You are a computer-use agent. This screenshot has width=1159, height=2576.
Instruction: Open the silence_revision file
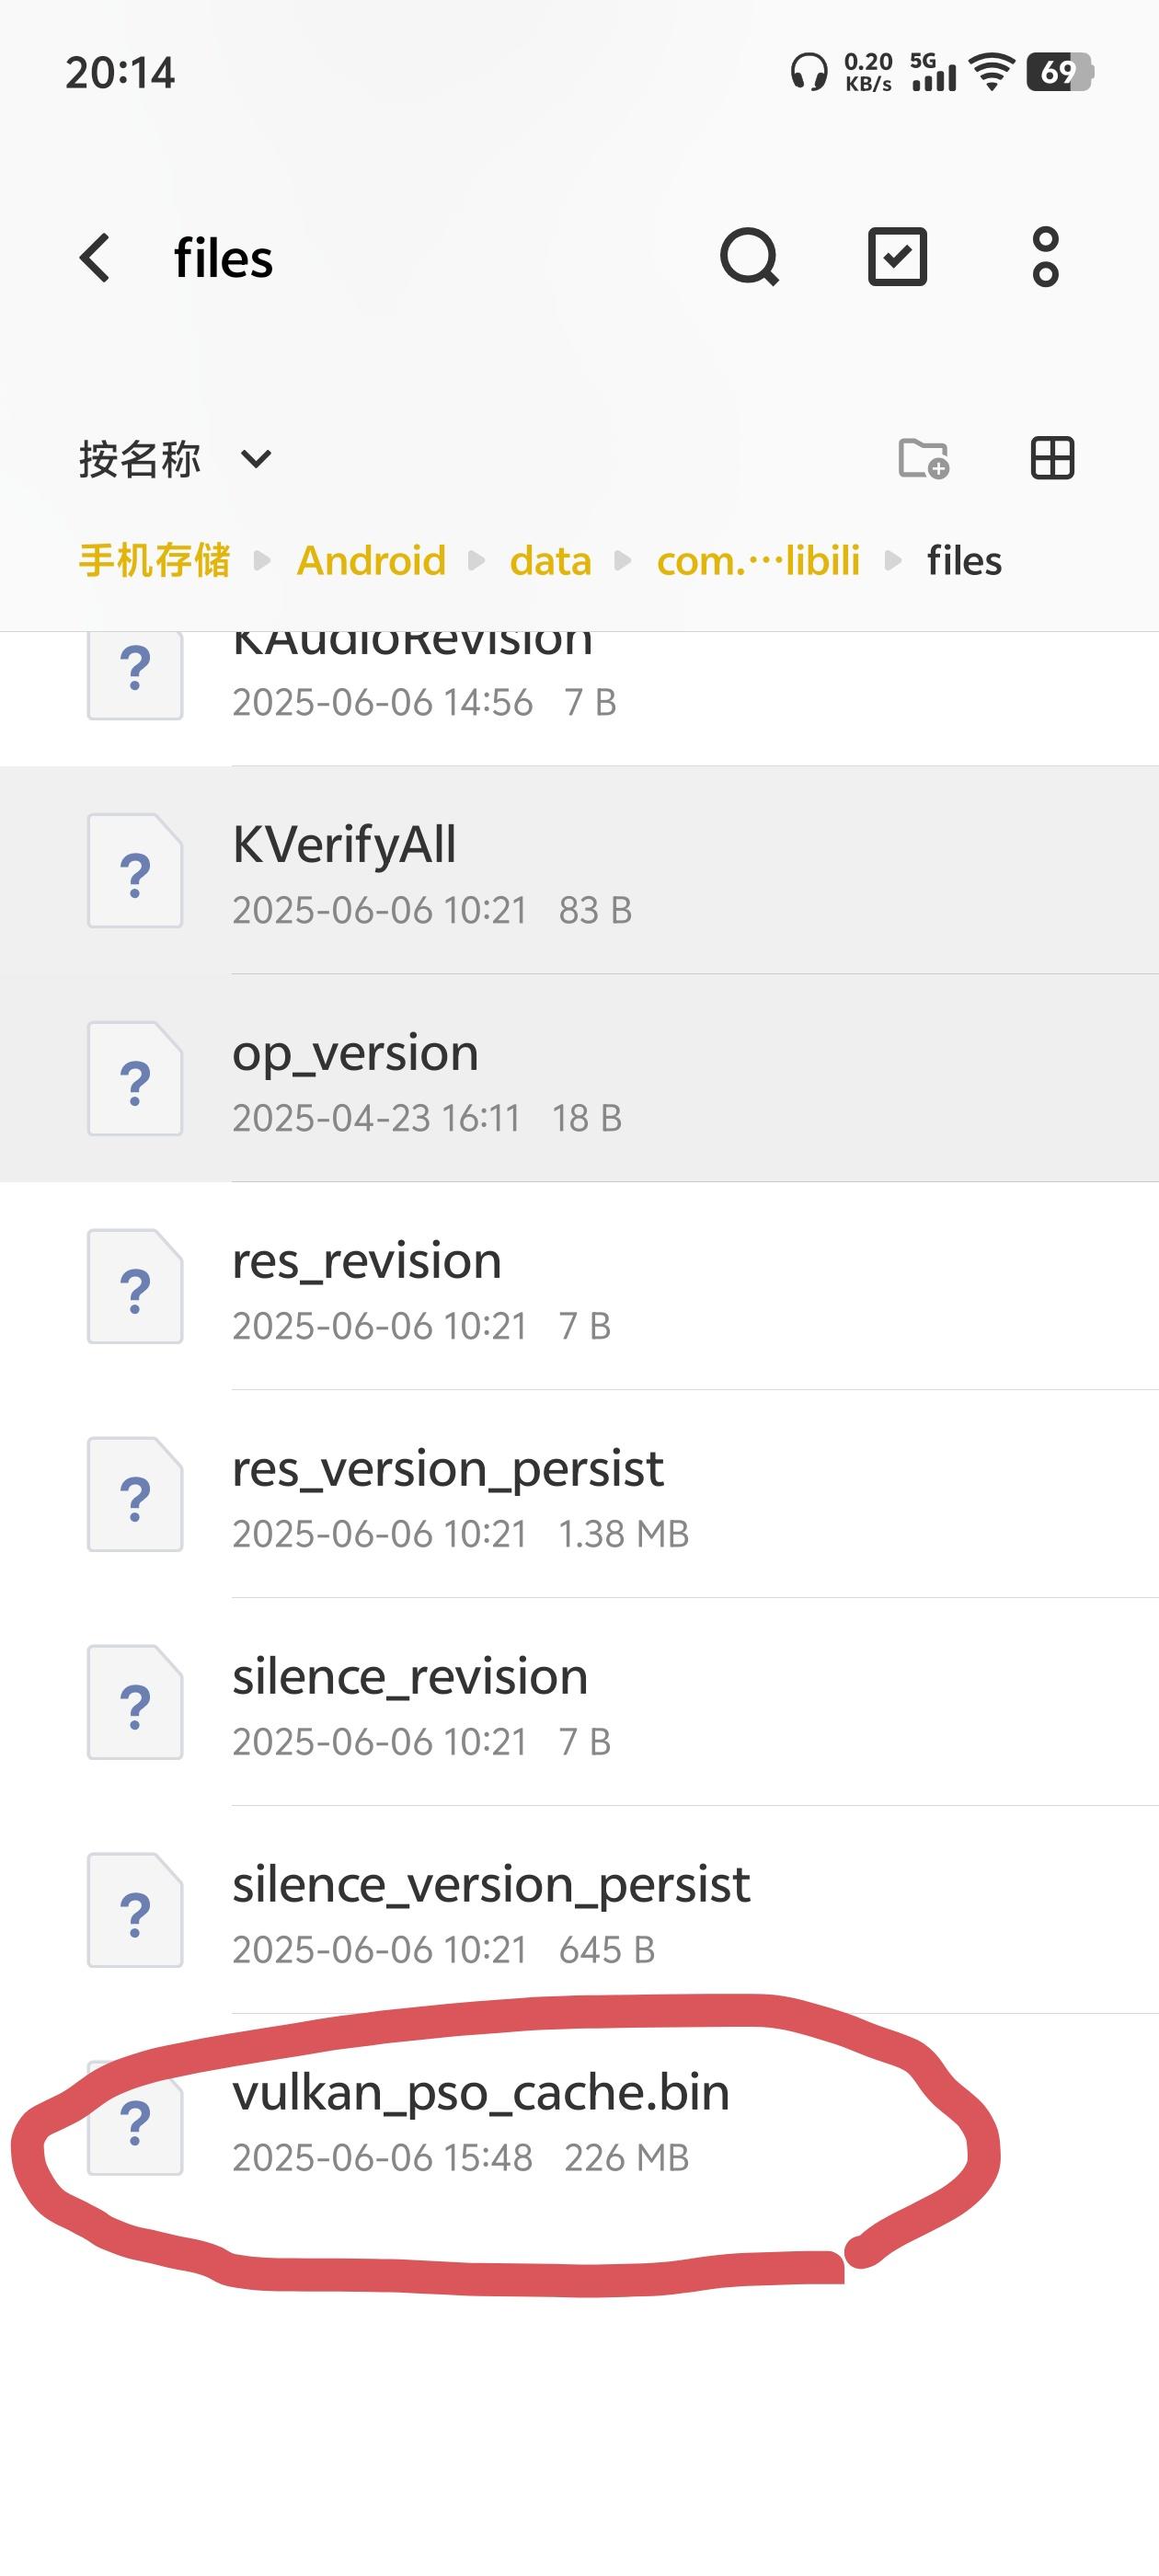coord(410,1703)
